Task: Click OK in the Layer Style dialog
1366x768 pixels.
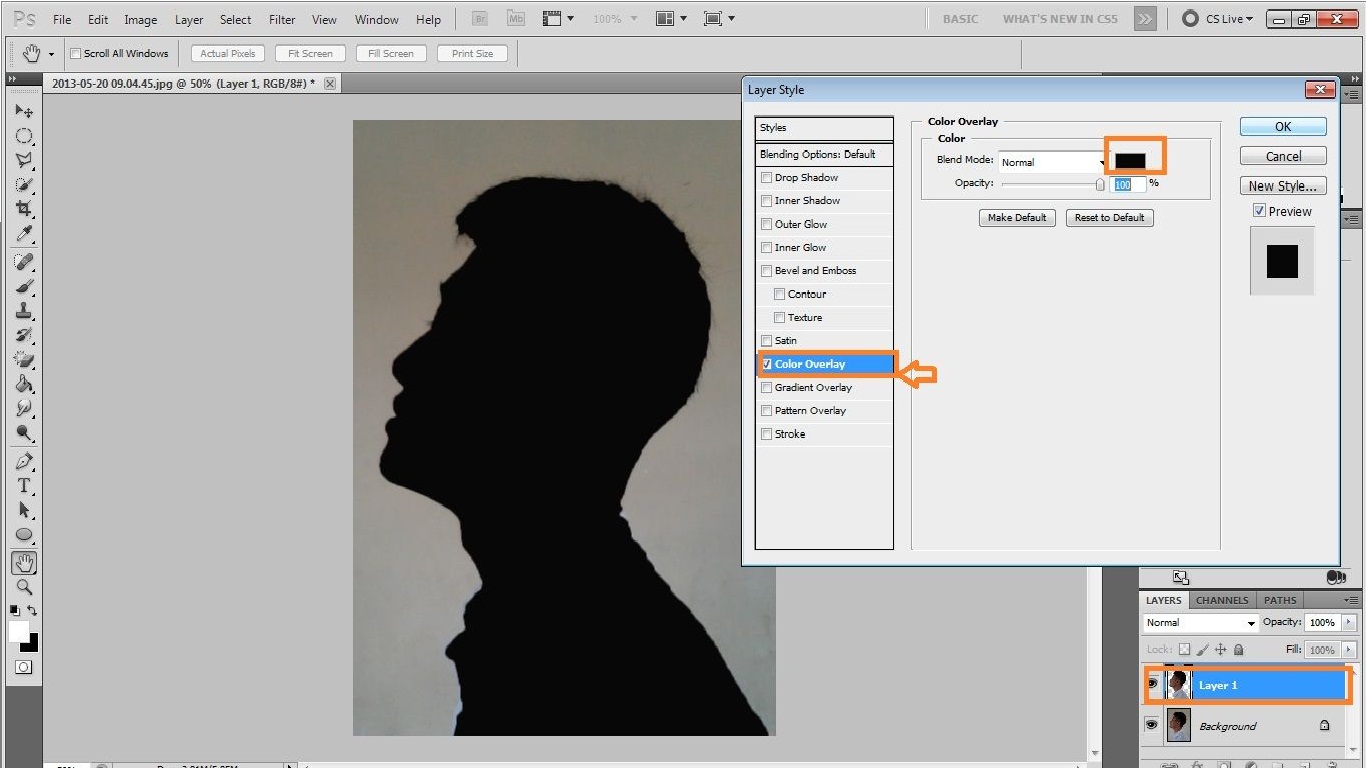Action: pos(1283,127)
